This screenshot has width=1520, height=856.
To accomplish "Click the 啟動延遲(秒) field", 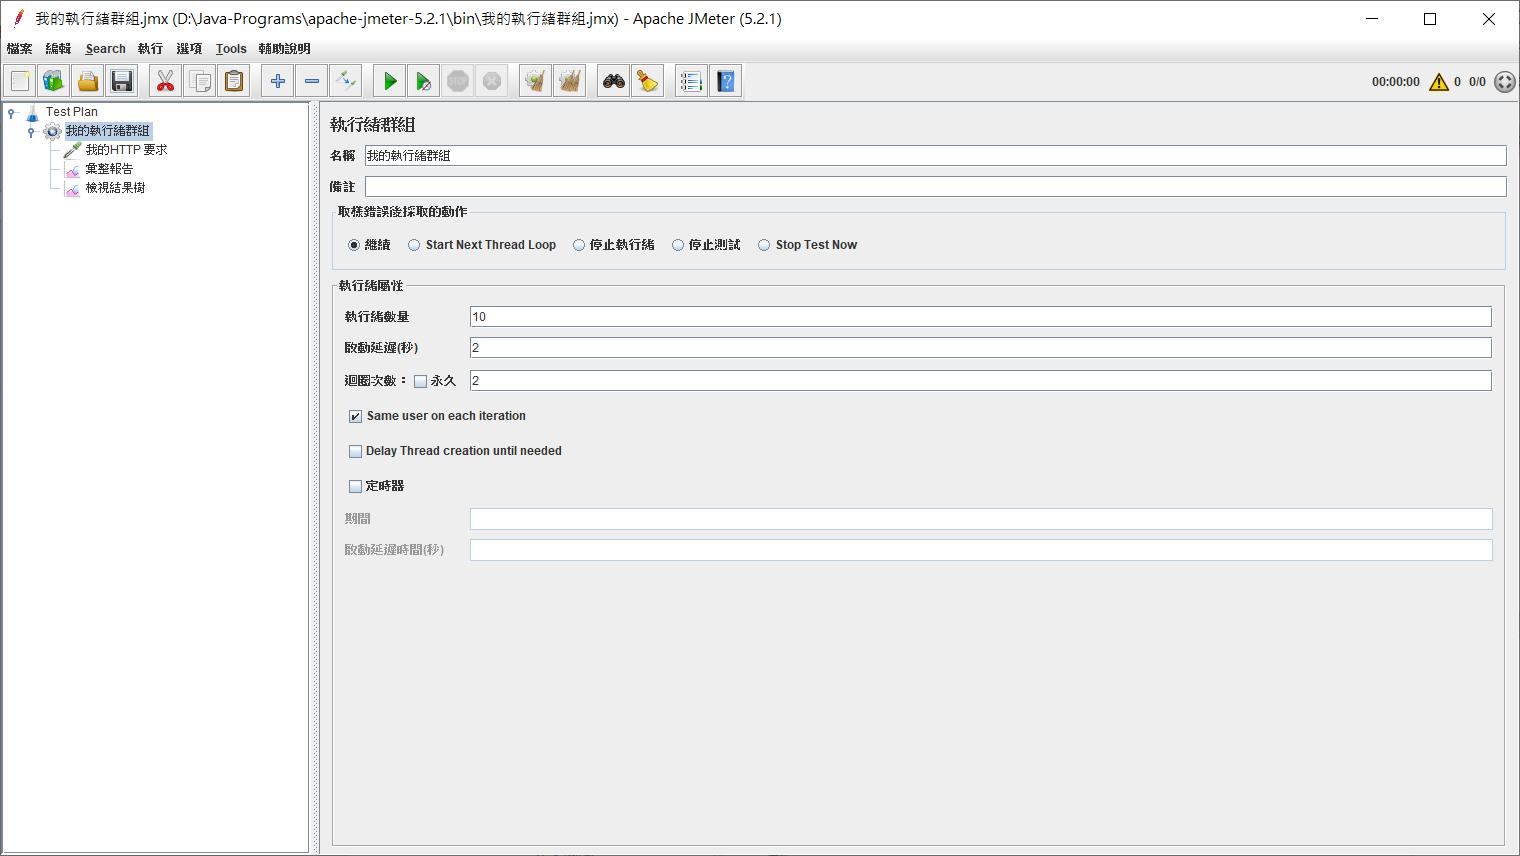I will (980, 348).
